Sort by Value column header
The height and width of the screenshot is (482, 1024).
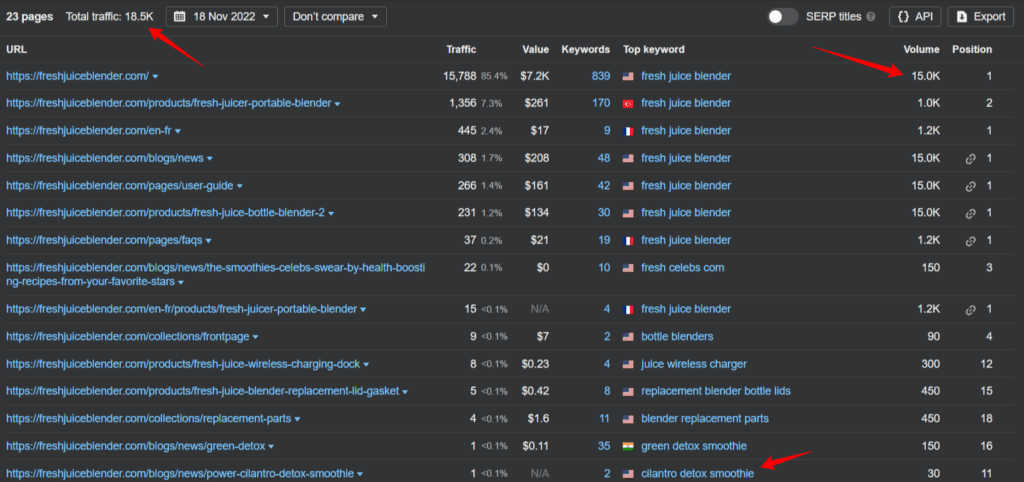(x=536, y=49)
